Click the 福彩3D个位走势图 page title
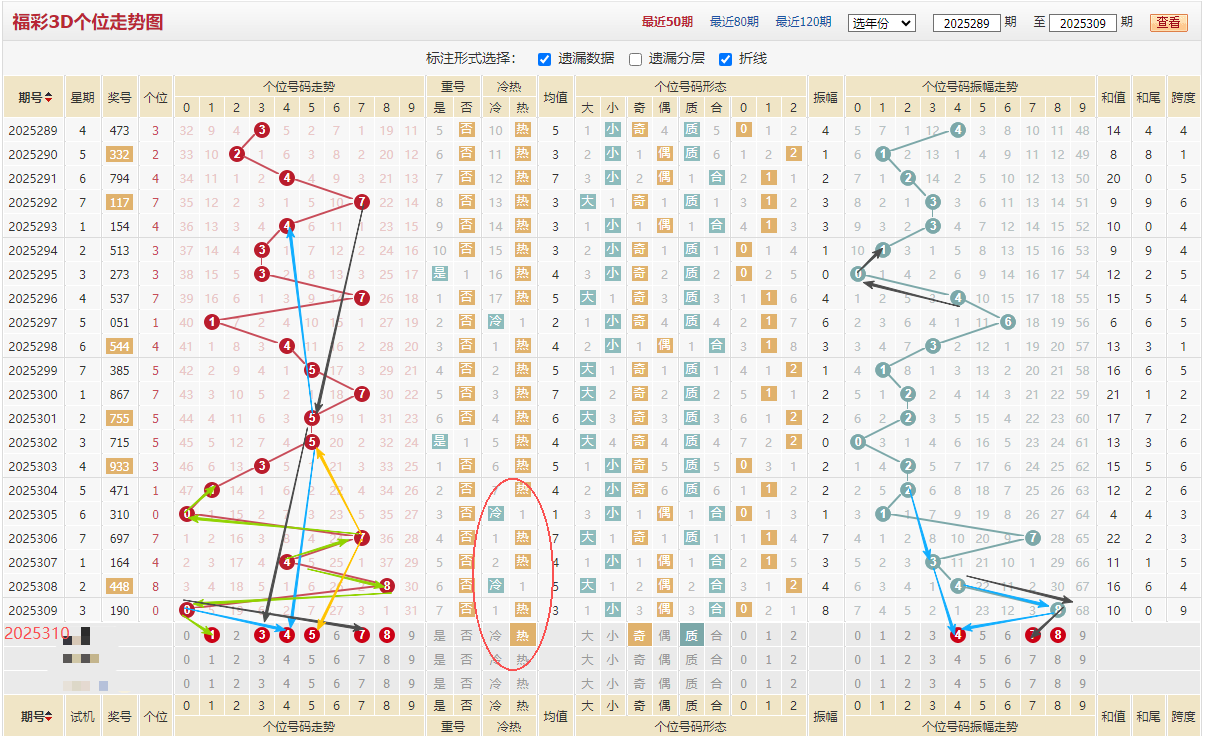 coord(88,22)
